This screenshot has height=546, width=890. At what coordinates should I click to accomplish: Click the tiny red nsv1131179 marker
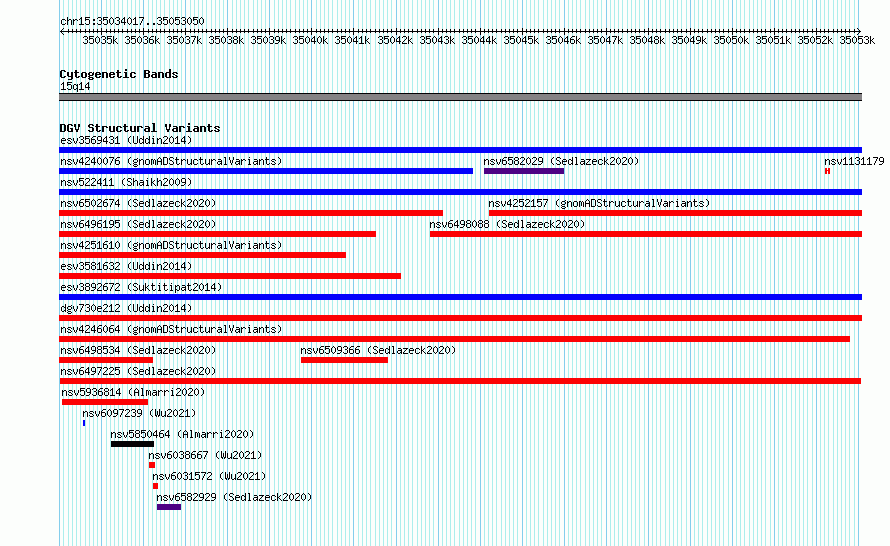point(828,171)
